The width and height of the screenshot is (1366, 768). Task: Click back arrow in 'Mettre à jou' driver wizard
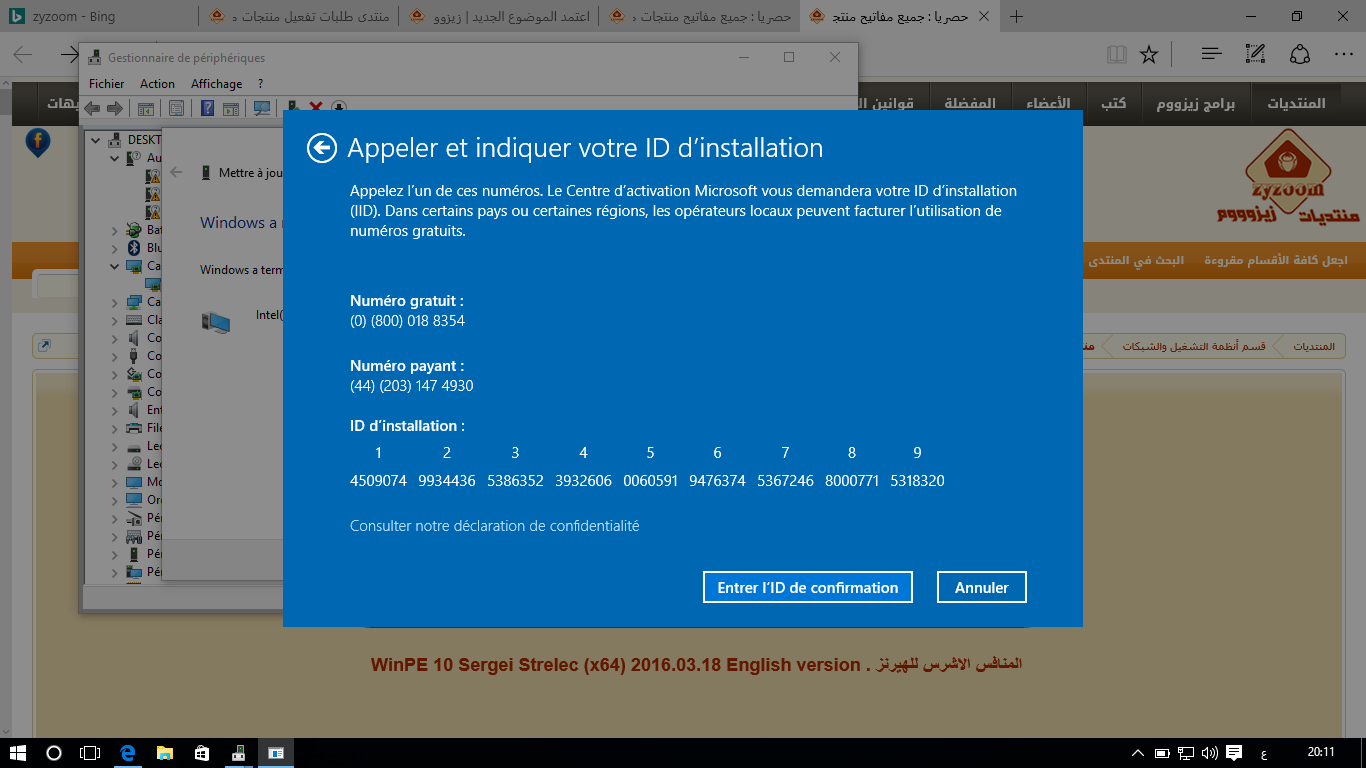point(176,173)
